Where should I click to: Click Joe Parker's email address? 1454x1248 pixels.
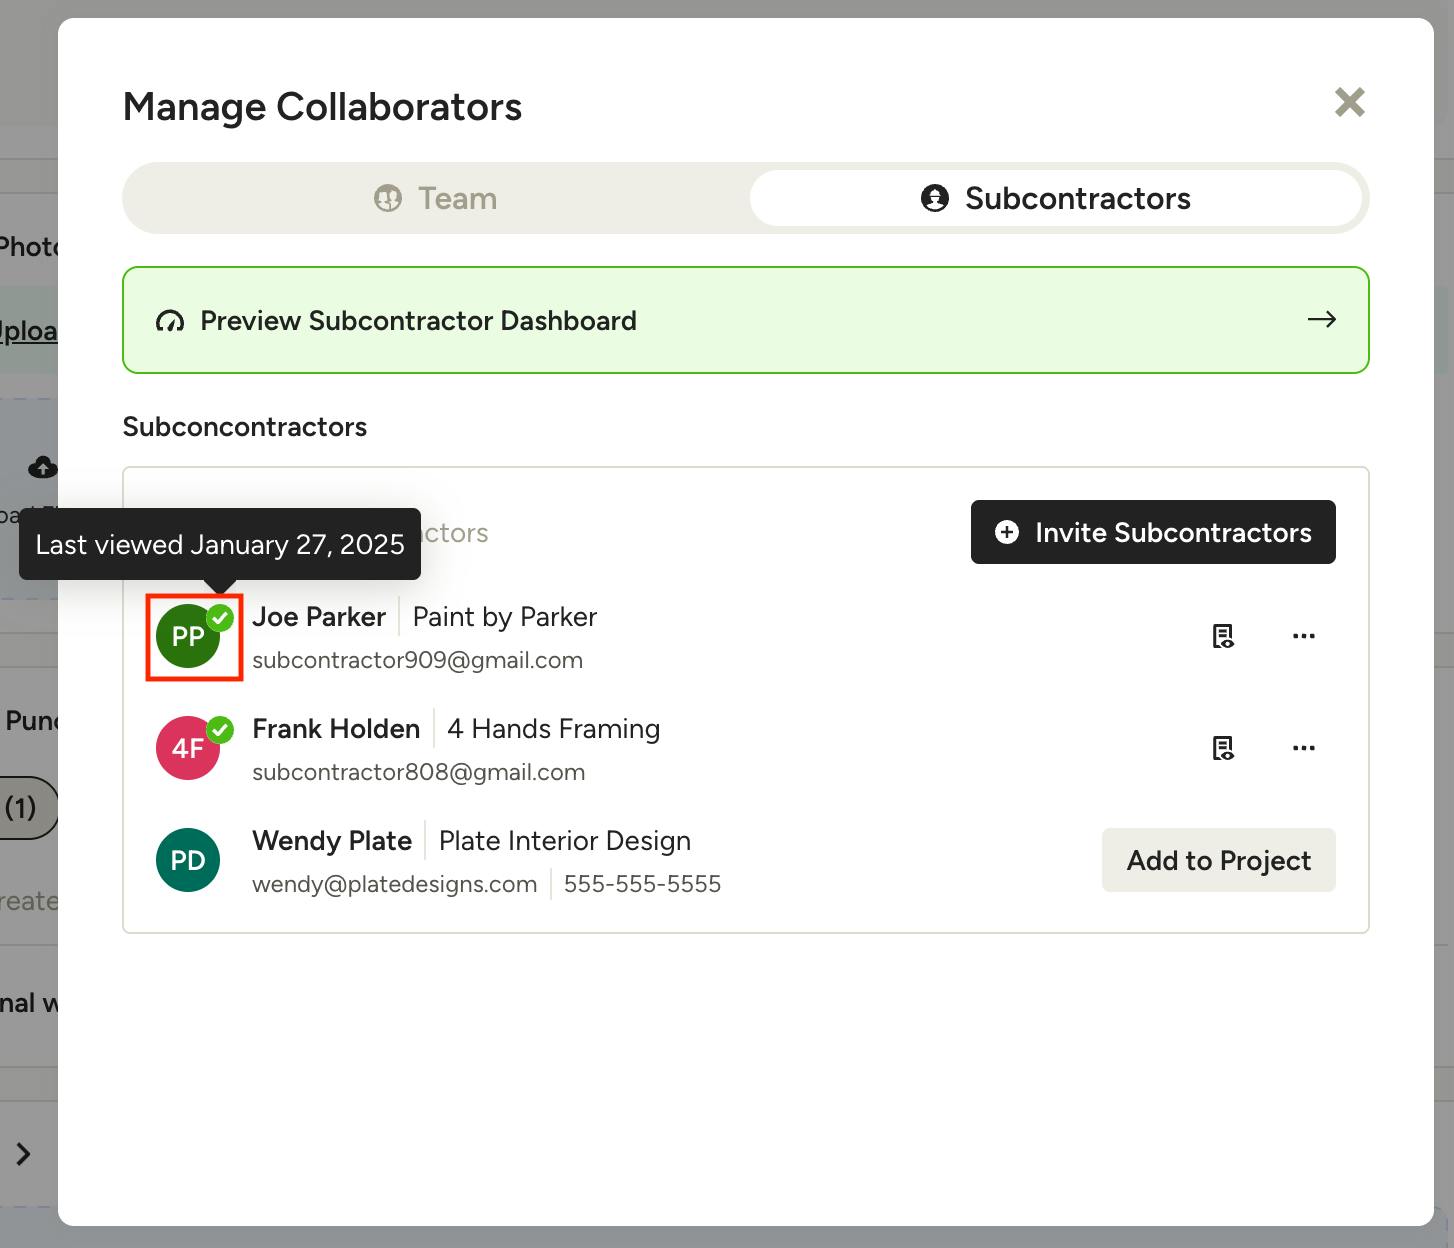tap(417, 660)
